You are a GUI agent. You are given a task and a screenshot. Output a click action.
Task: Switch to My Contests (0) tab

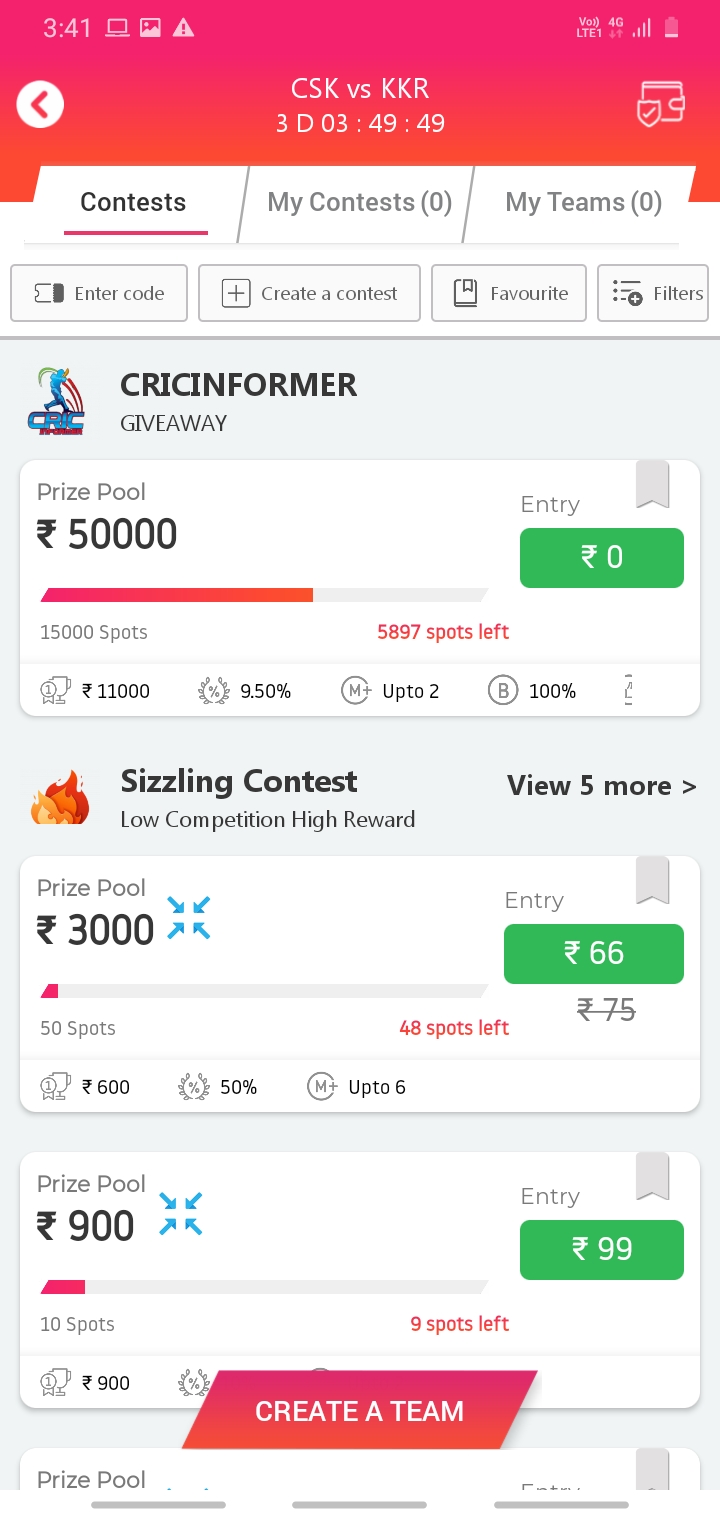tap(360, 202)
